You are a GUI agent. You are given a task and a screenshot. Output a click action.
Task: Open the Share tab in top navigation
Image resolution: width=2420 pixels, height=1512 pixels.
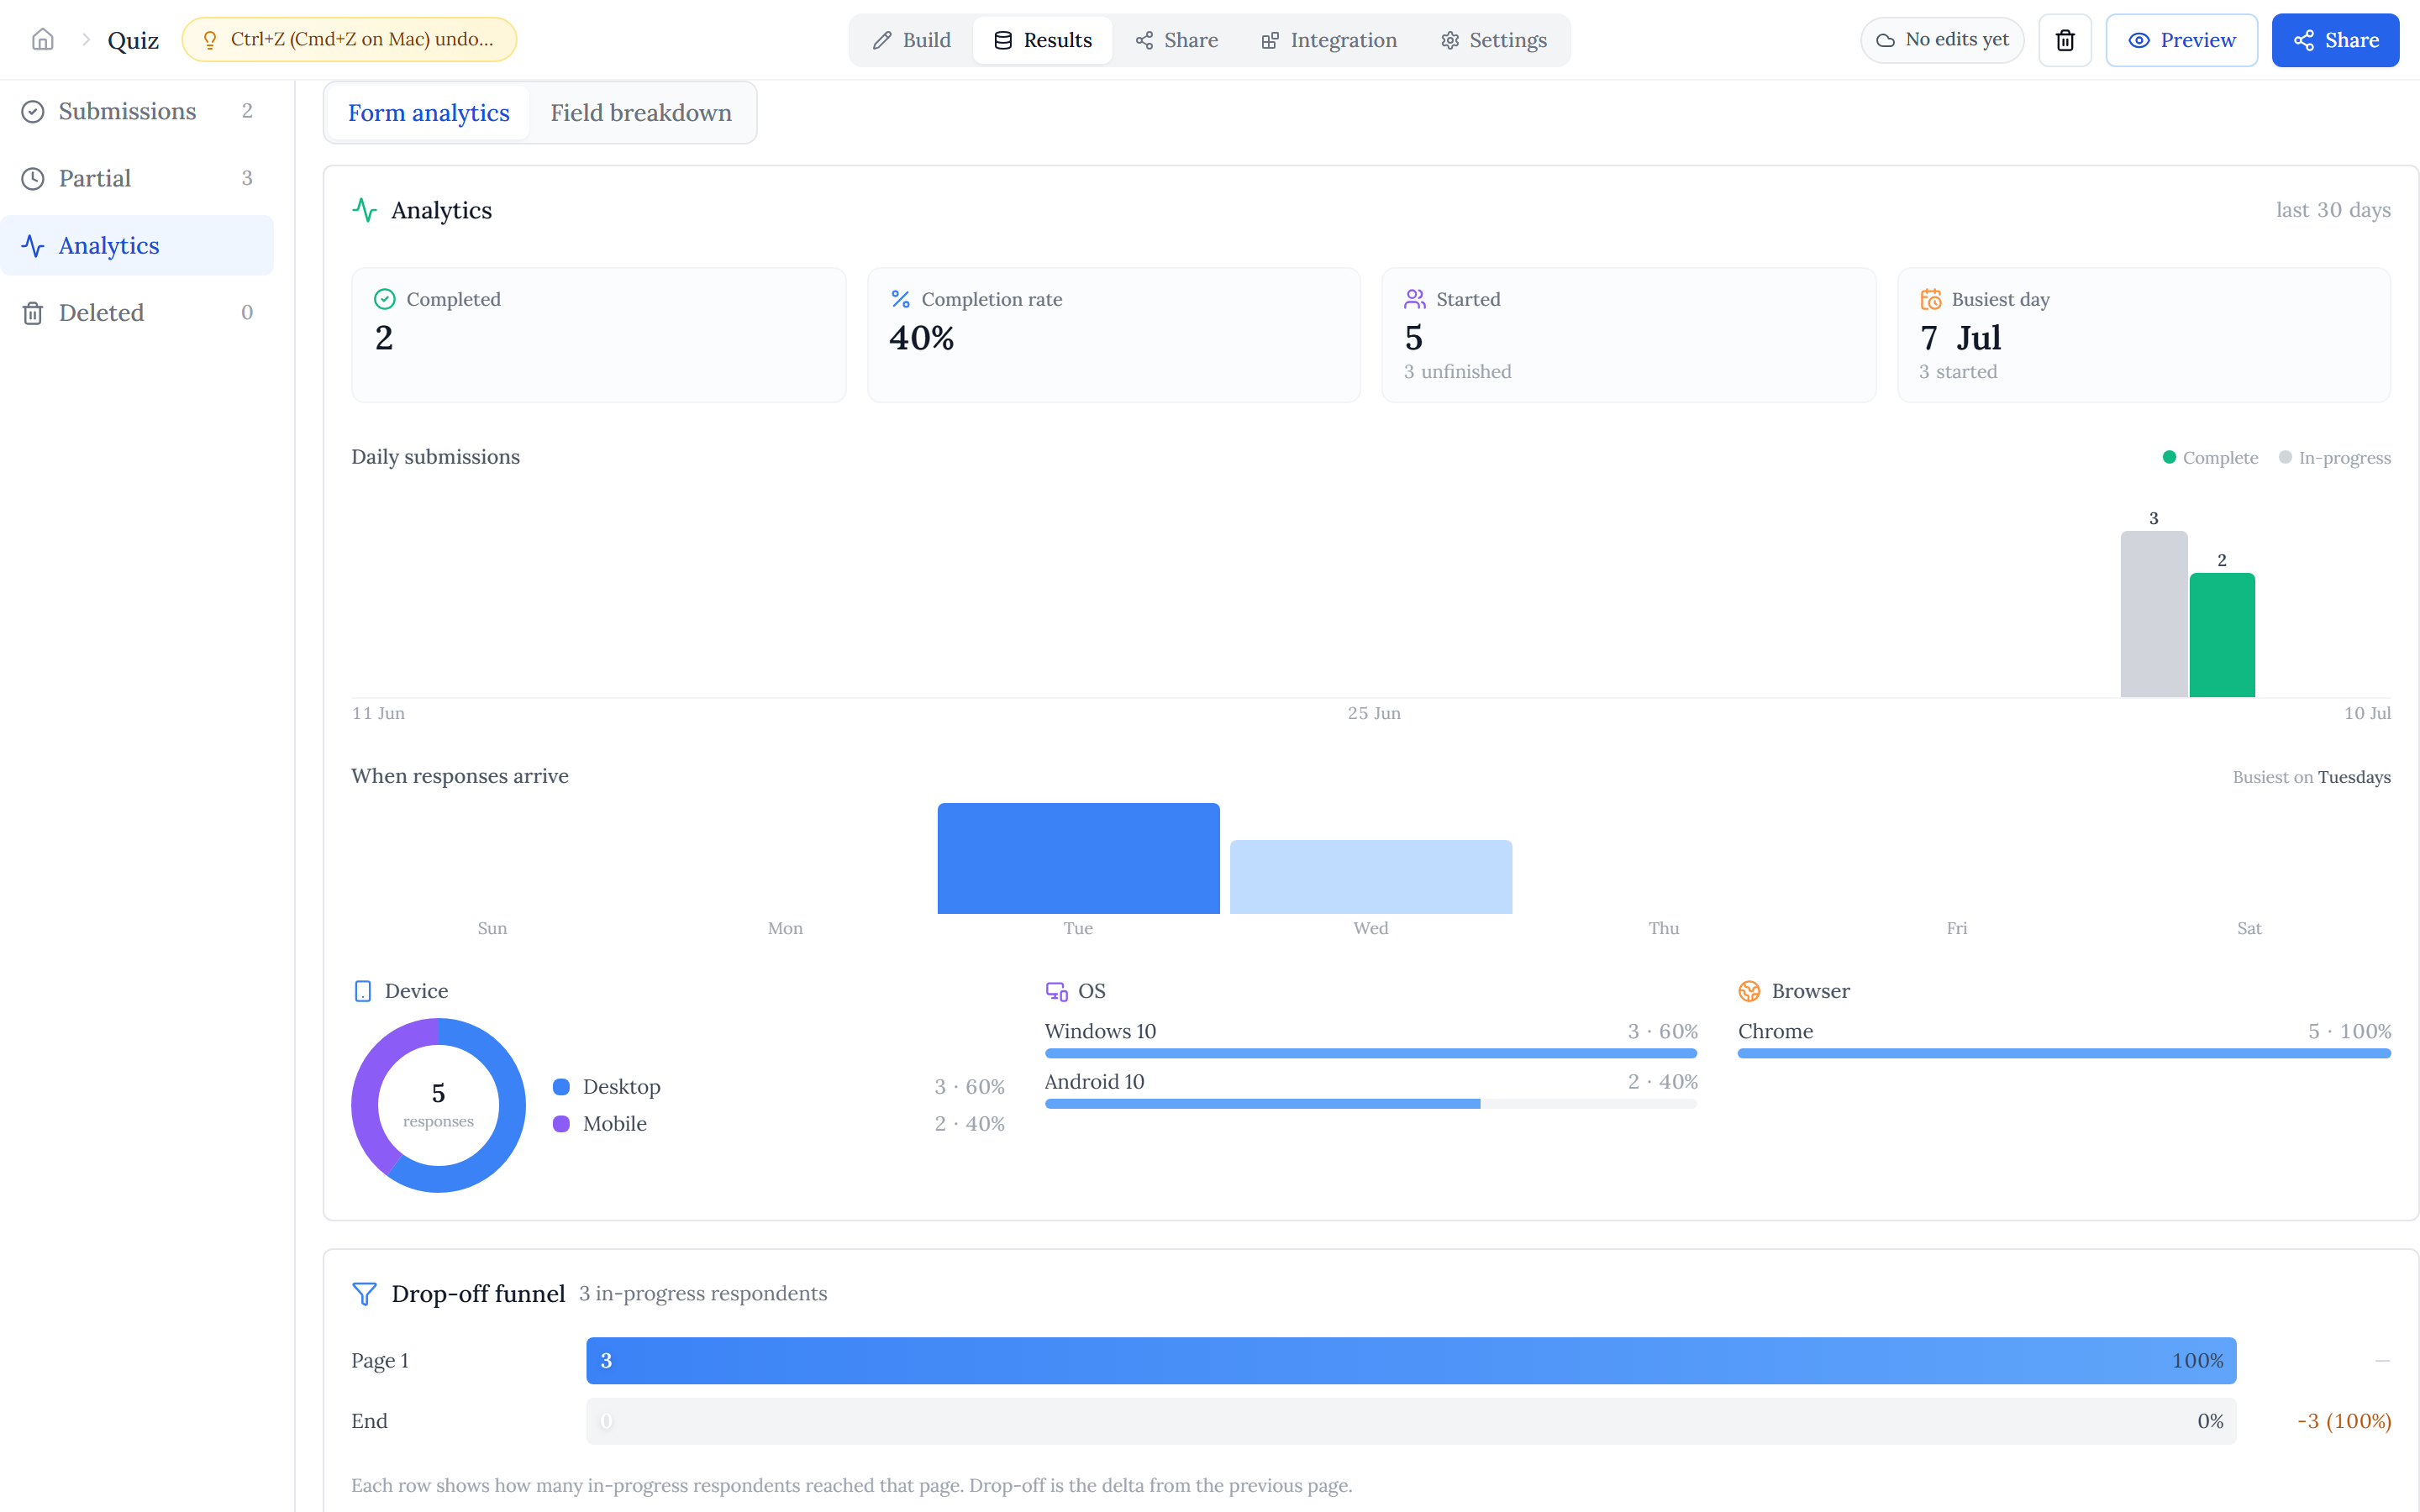click(1177, 40)
